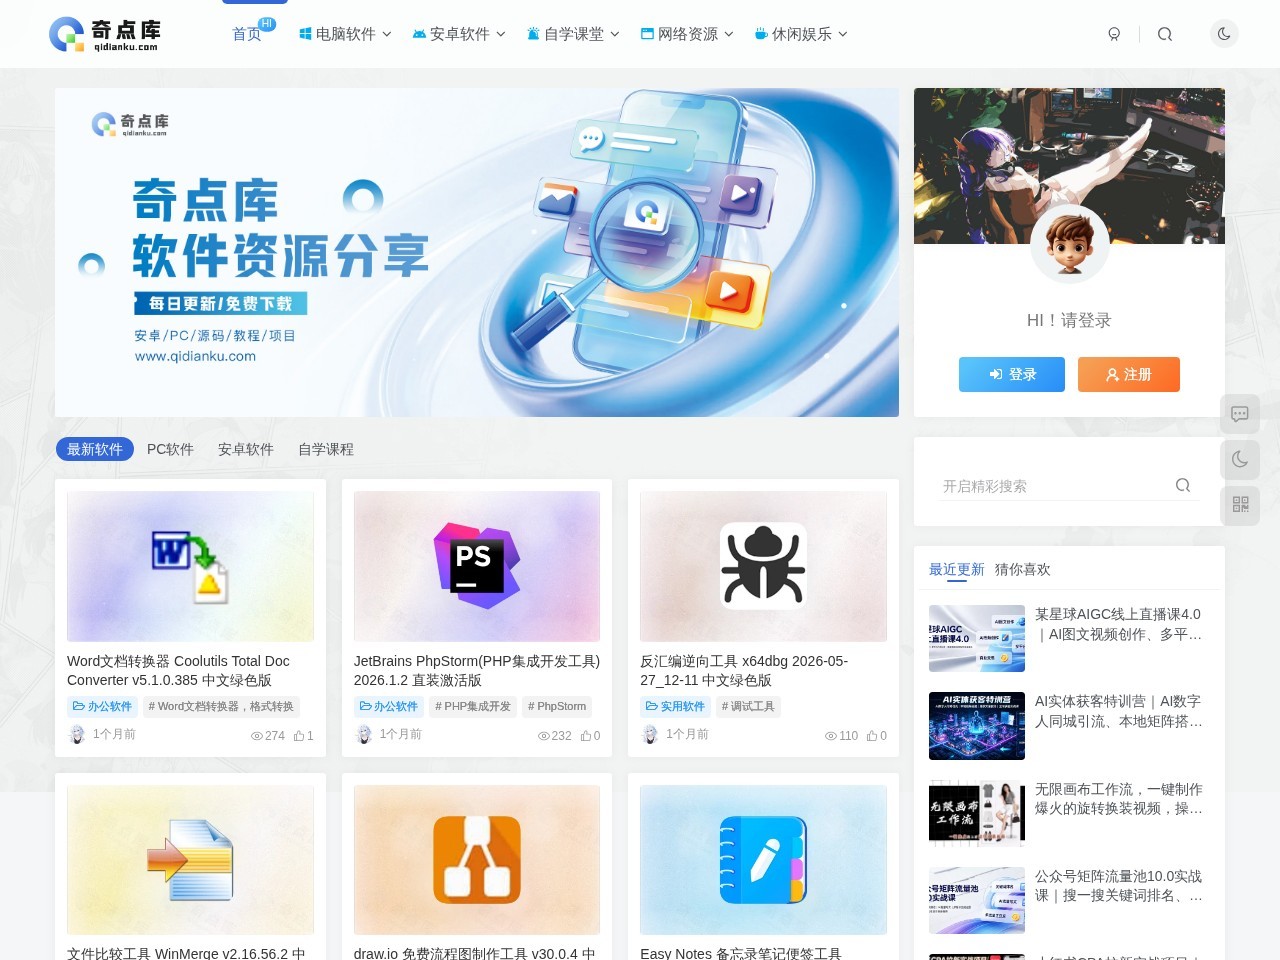Open the 无限画布工作流 article link

[x=1119, y=798]
